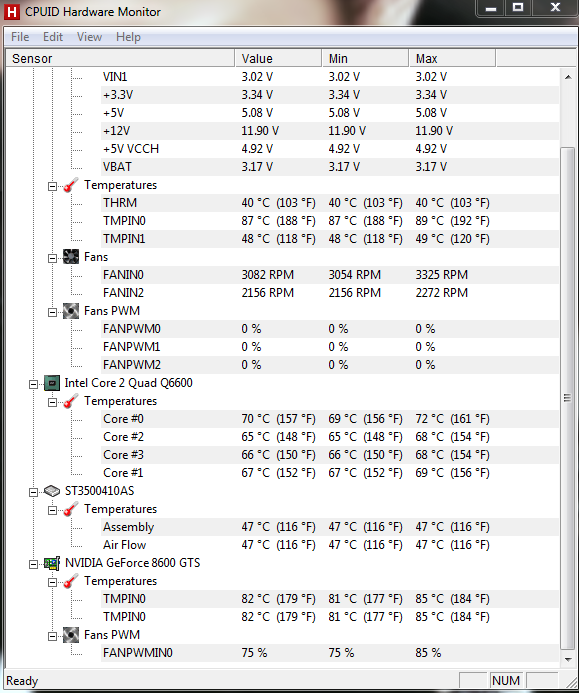
Task: Collapse the ST3500410AS drive node
Action: click(34, 492)
